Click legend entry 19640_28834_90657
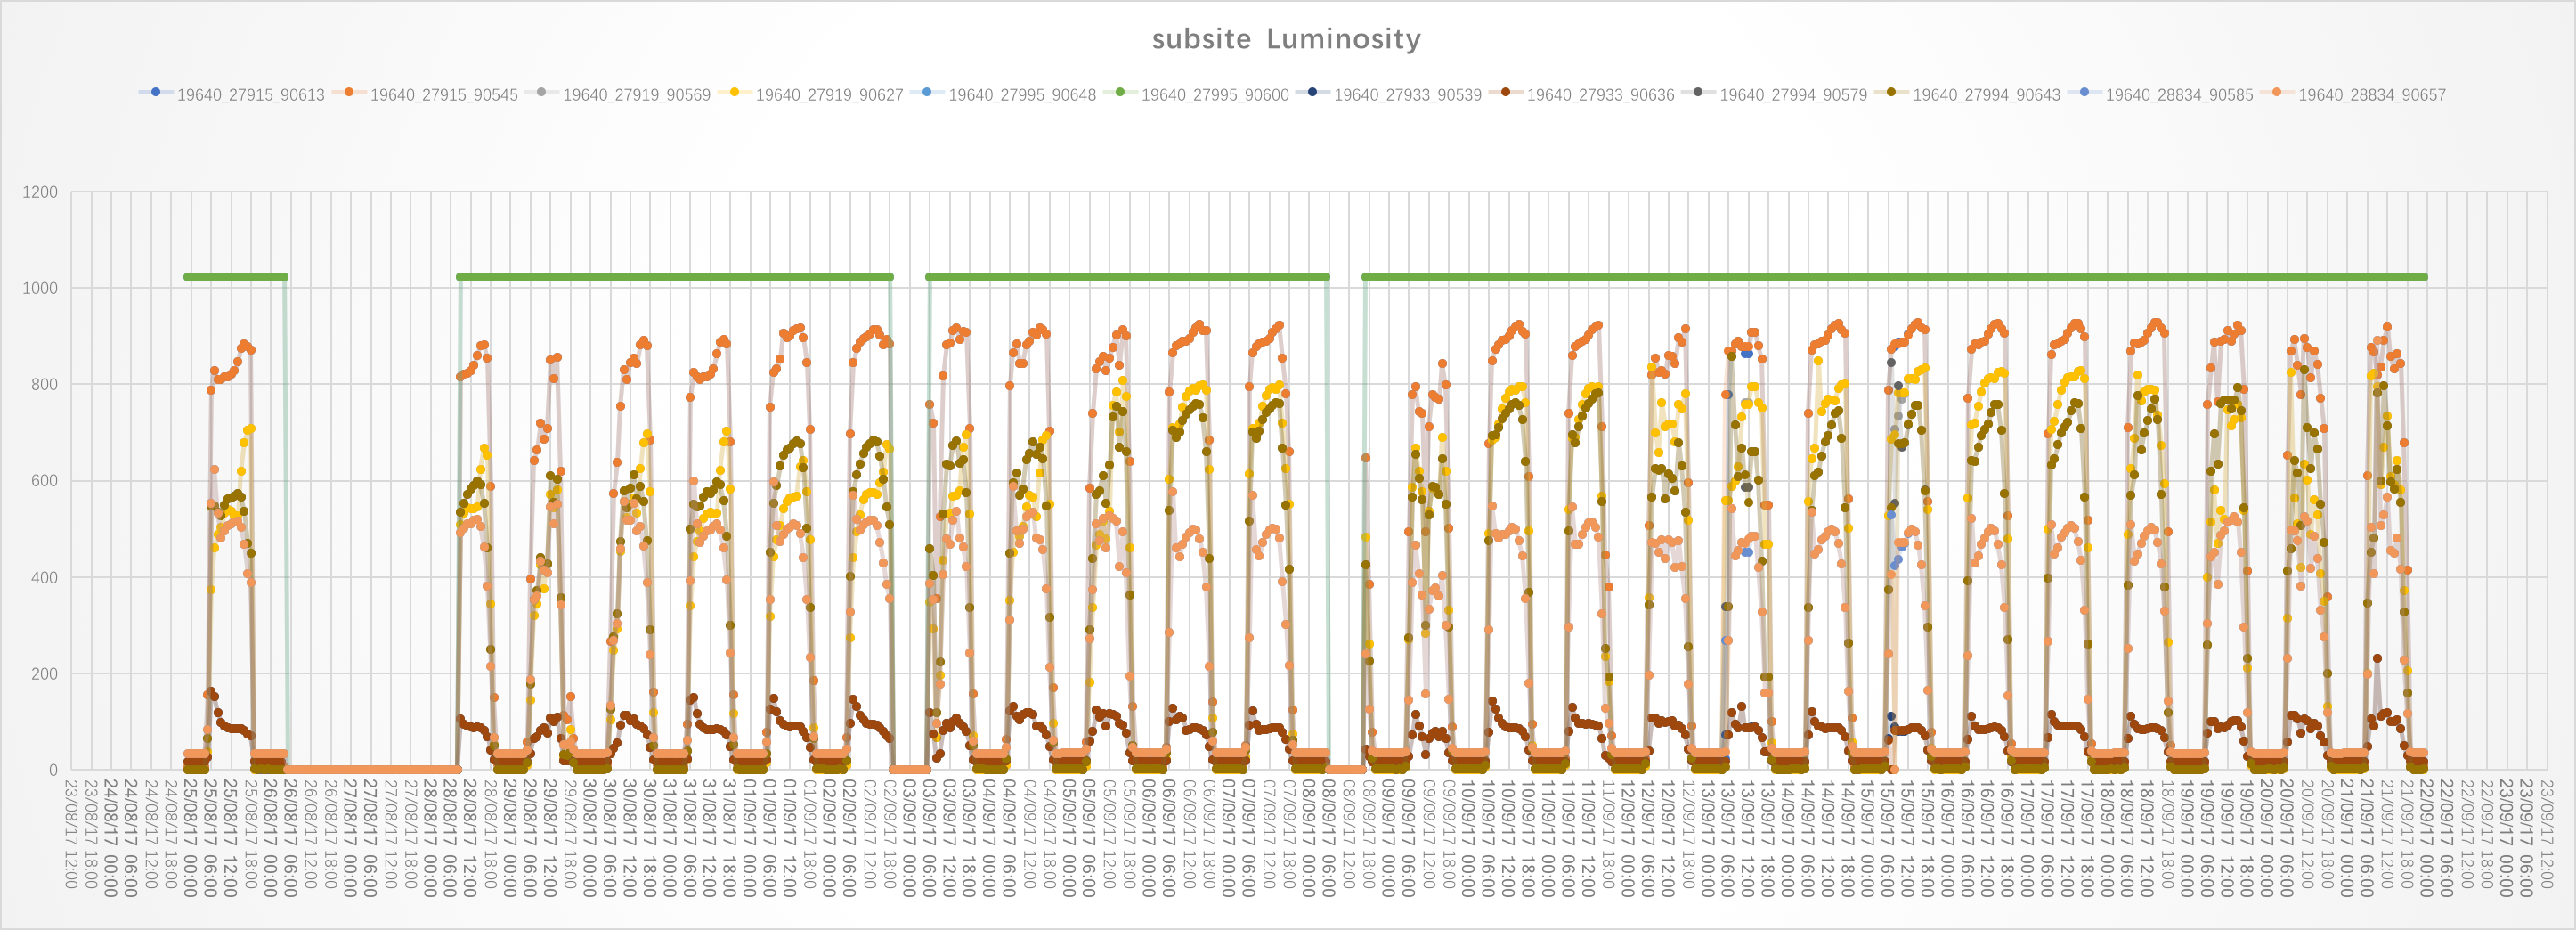 coord(2352,94)
